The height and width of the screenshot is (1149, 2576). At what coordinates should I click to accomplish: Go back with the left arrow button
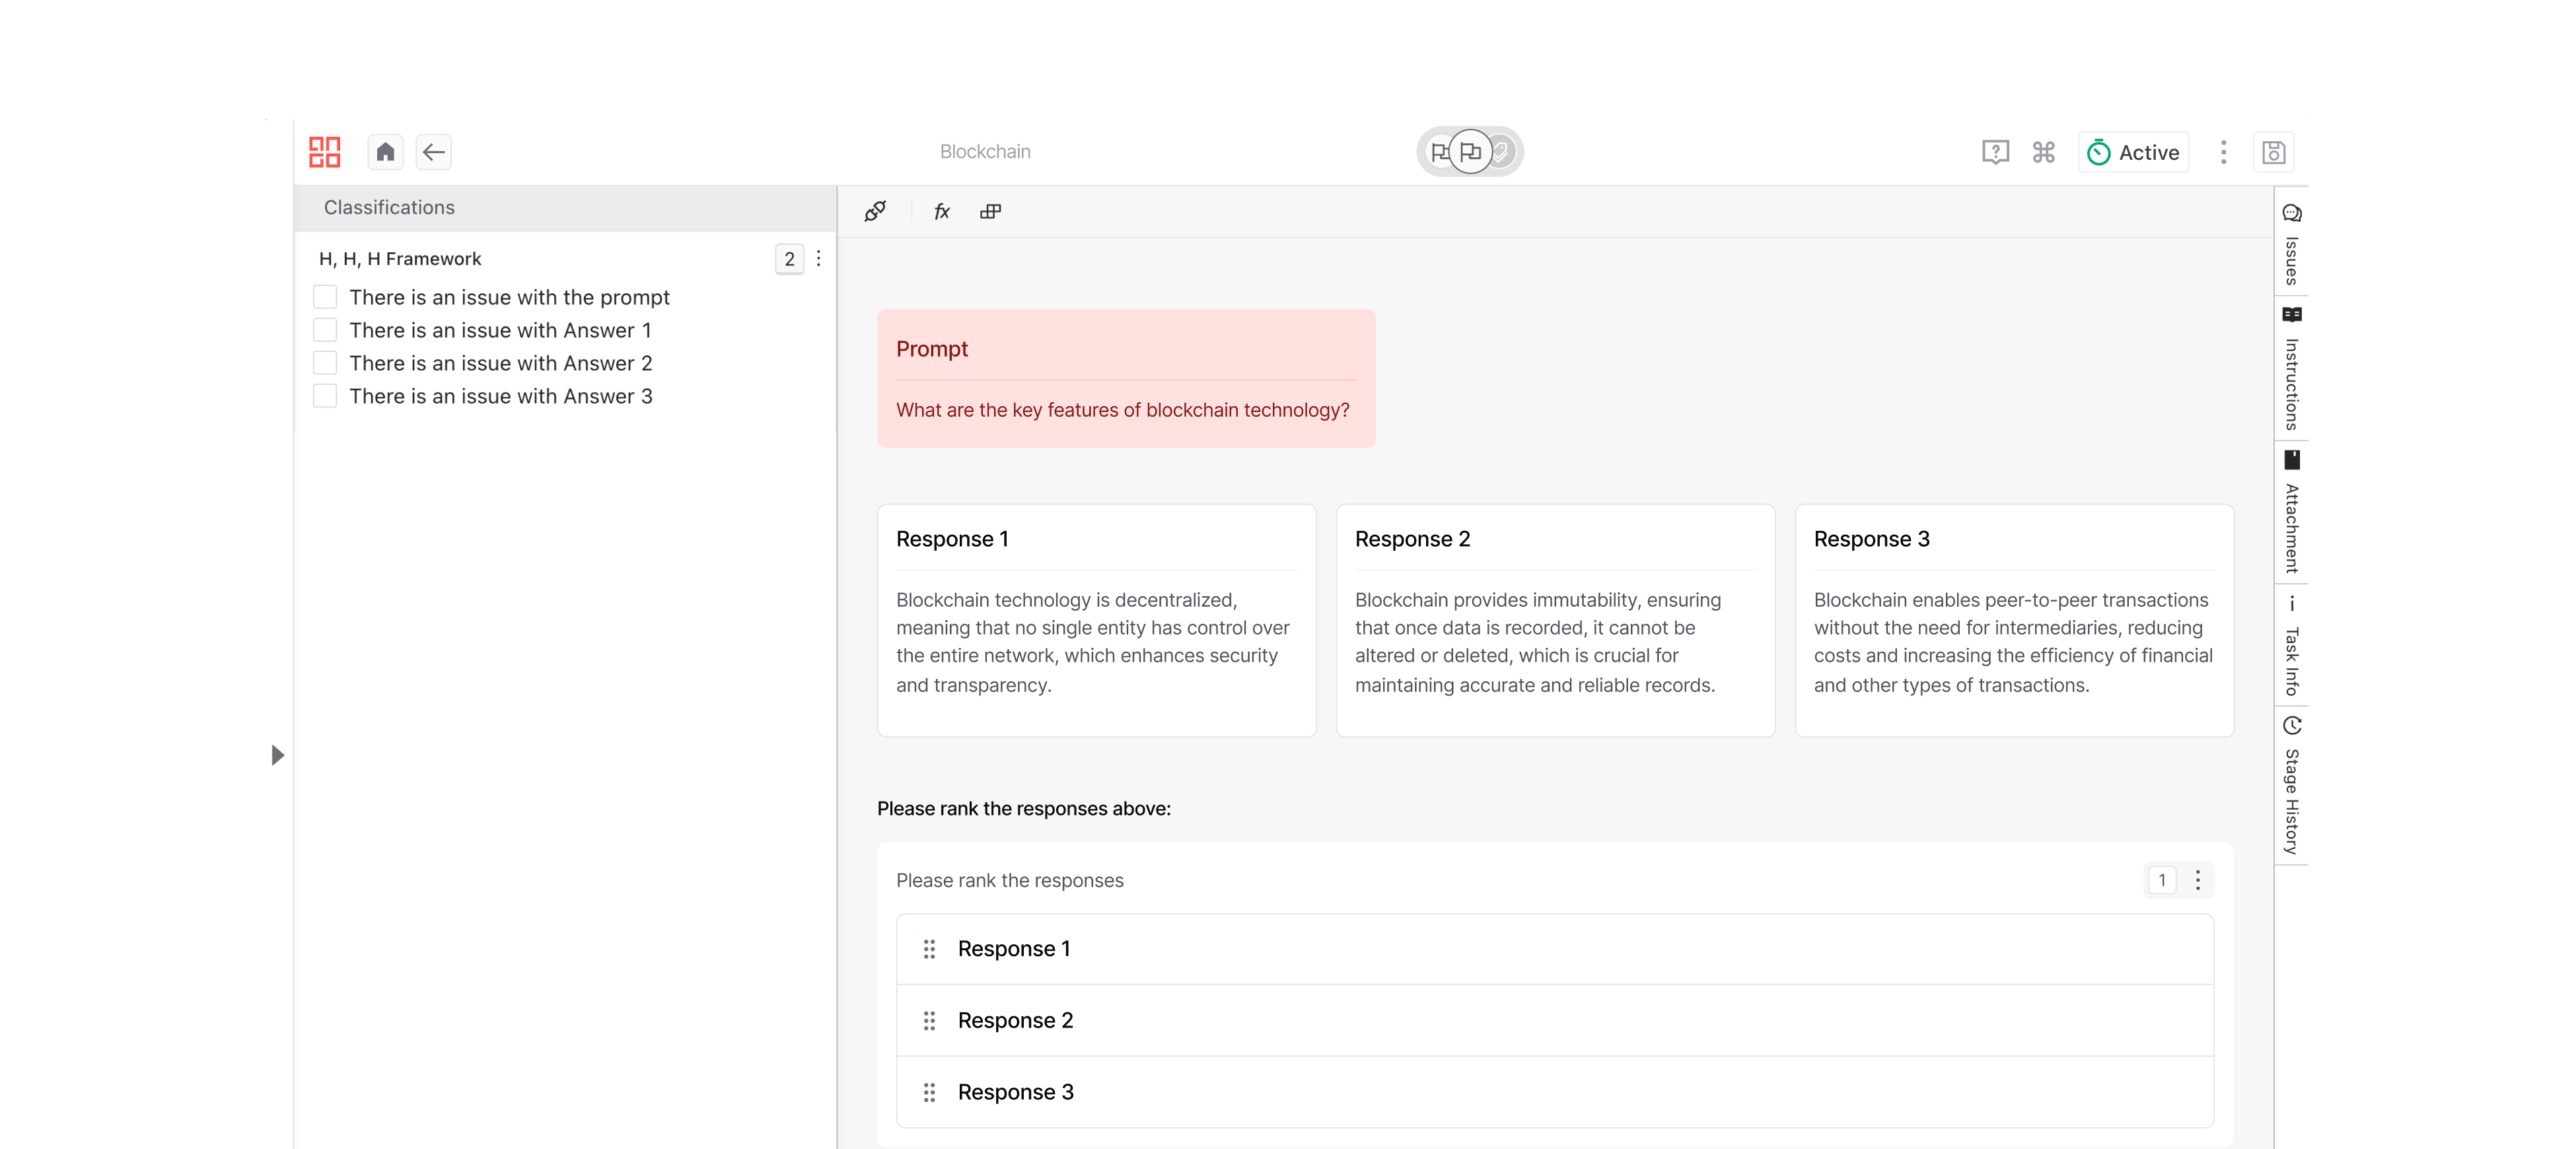pos(433,152)
